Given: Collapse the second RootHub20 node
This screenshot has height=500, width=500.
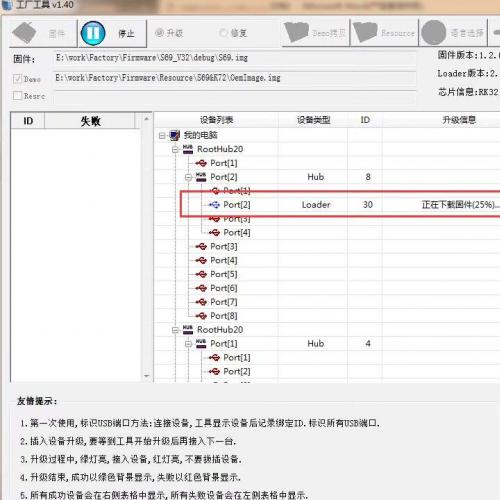Looking at the screenshot, I should 175,330.
